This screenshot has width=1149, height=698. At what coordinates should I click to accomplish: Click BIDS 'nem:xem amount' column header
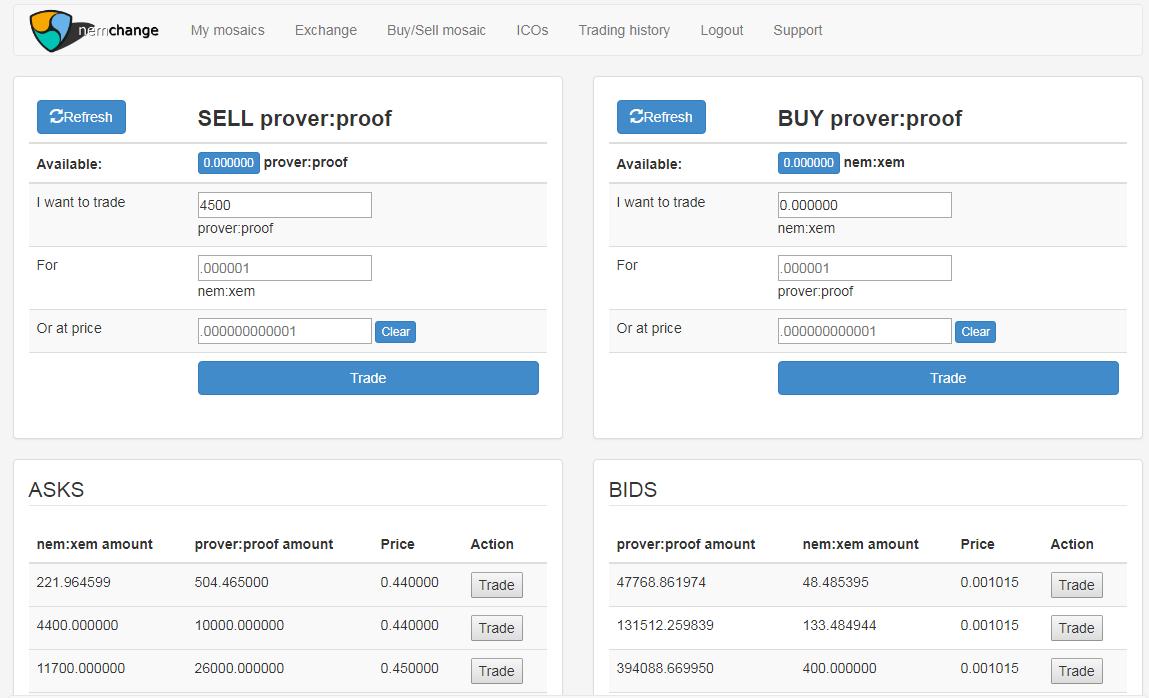tap(860, 544)
